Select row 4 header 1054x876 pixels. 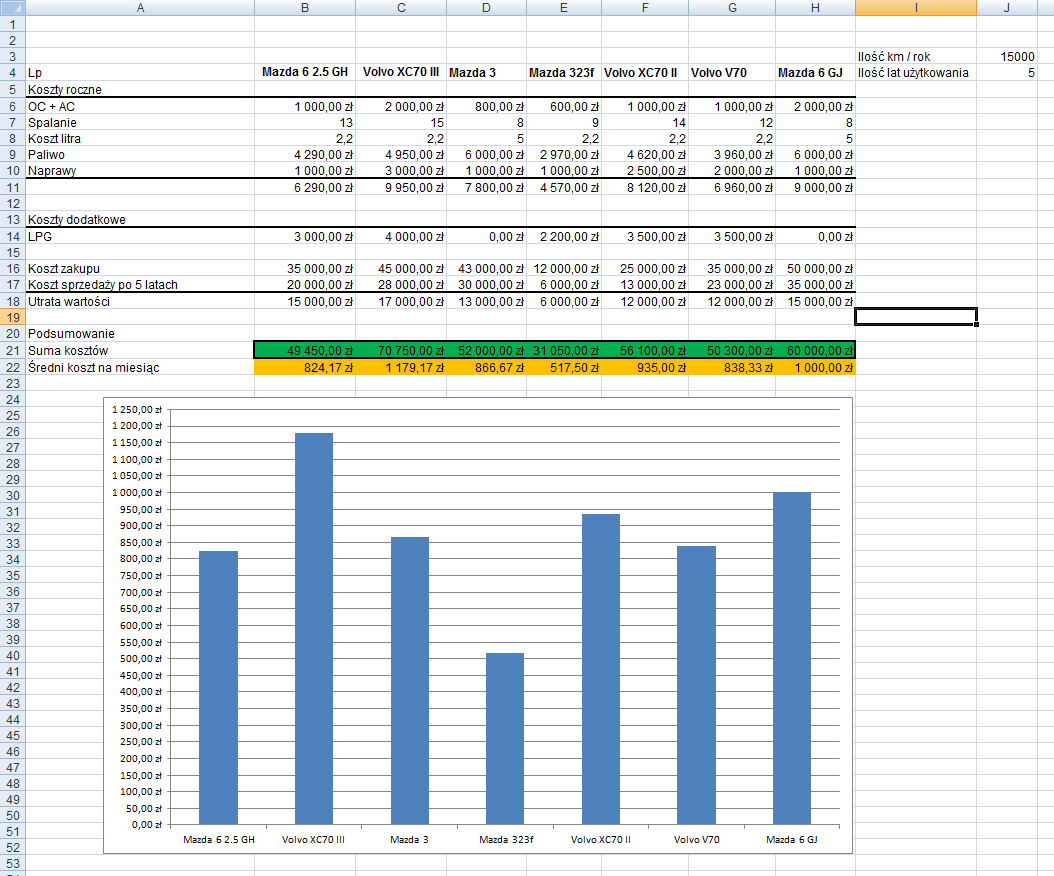(x=12, y=73)
